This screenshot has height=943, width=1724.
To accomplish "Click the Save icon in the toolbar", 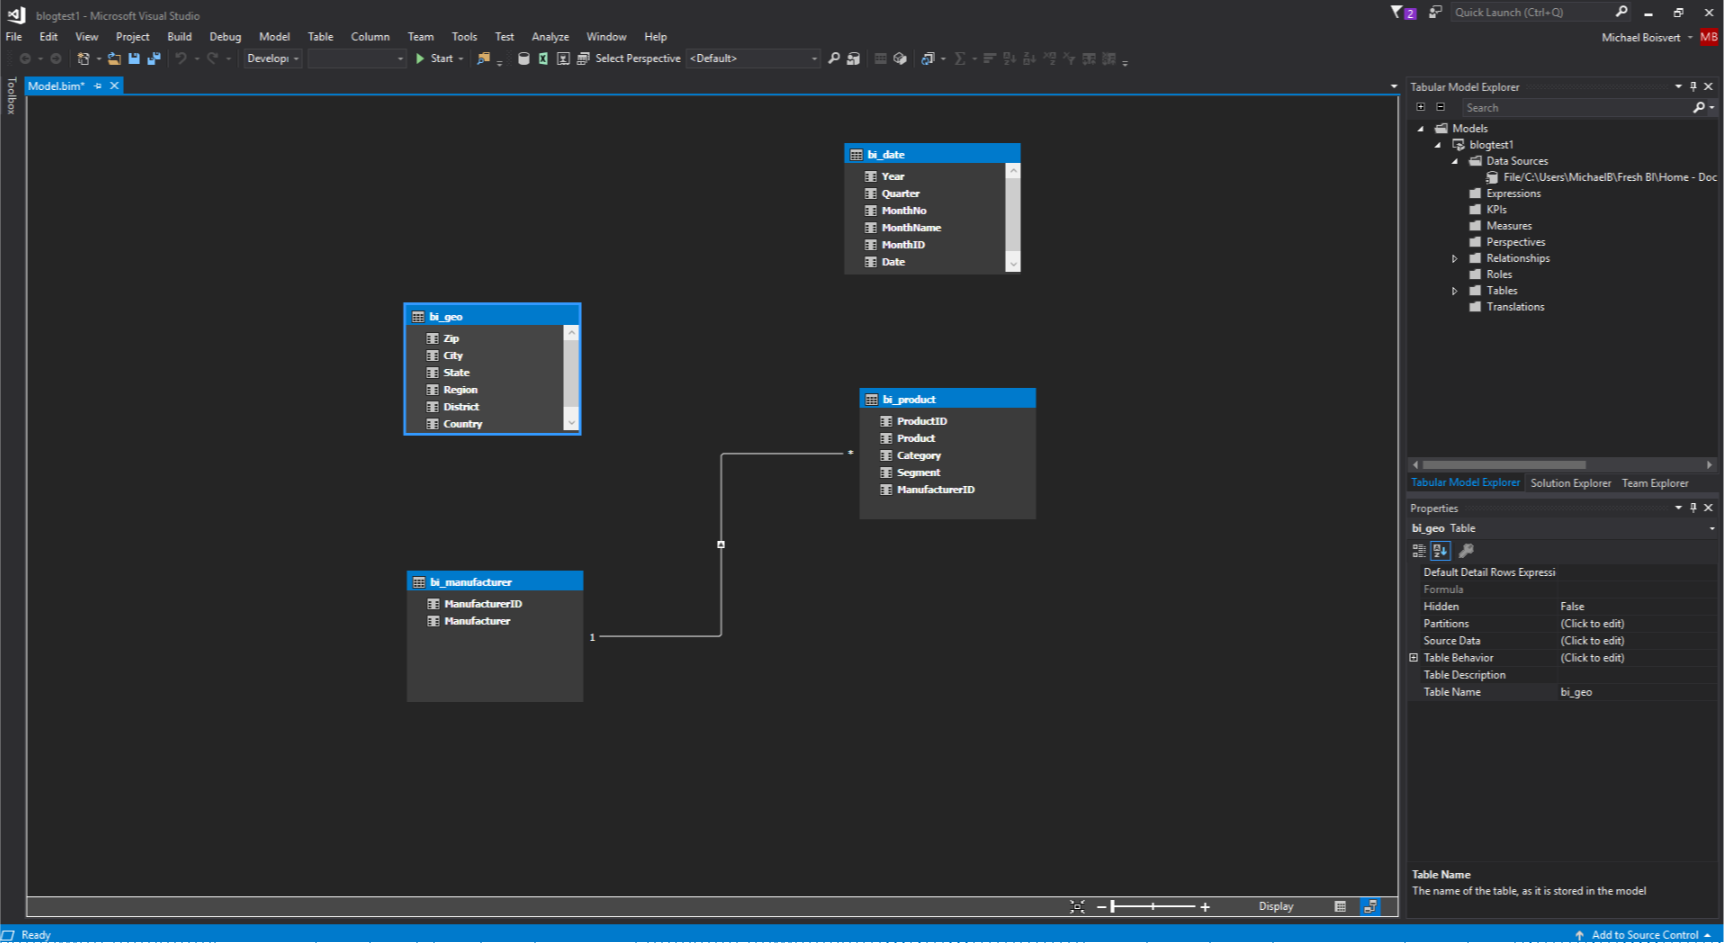I will (x=134, y=59).
